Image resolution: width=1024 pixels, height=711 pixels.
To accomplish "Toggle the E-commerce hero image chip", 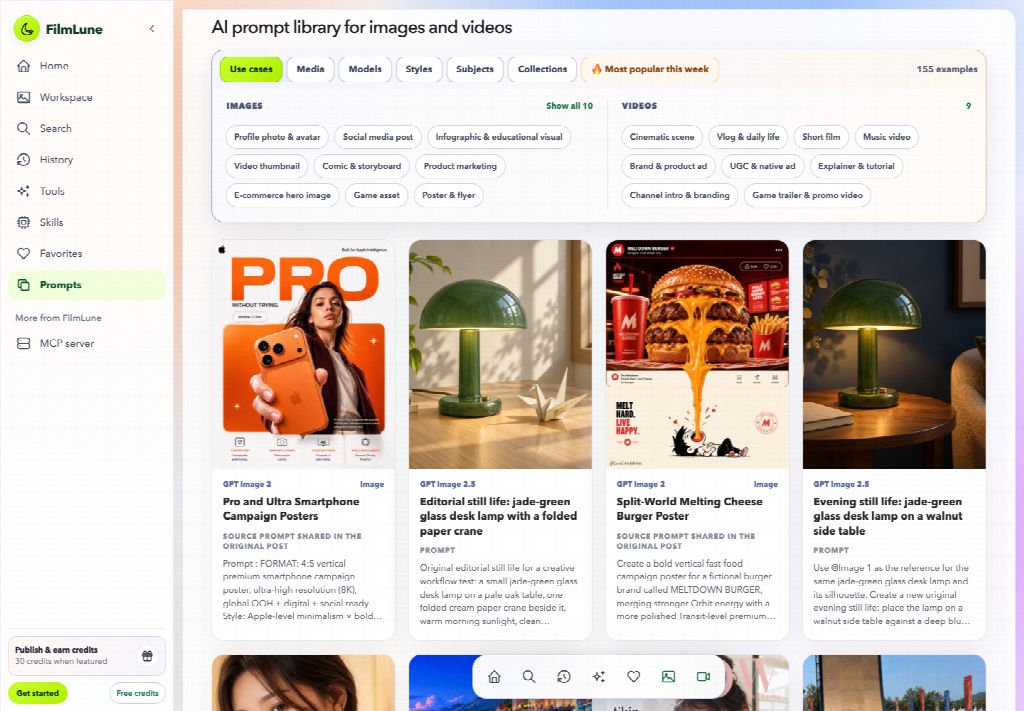I will (x=282, y=195).
